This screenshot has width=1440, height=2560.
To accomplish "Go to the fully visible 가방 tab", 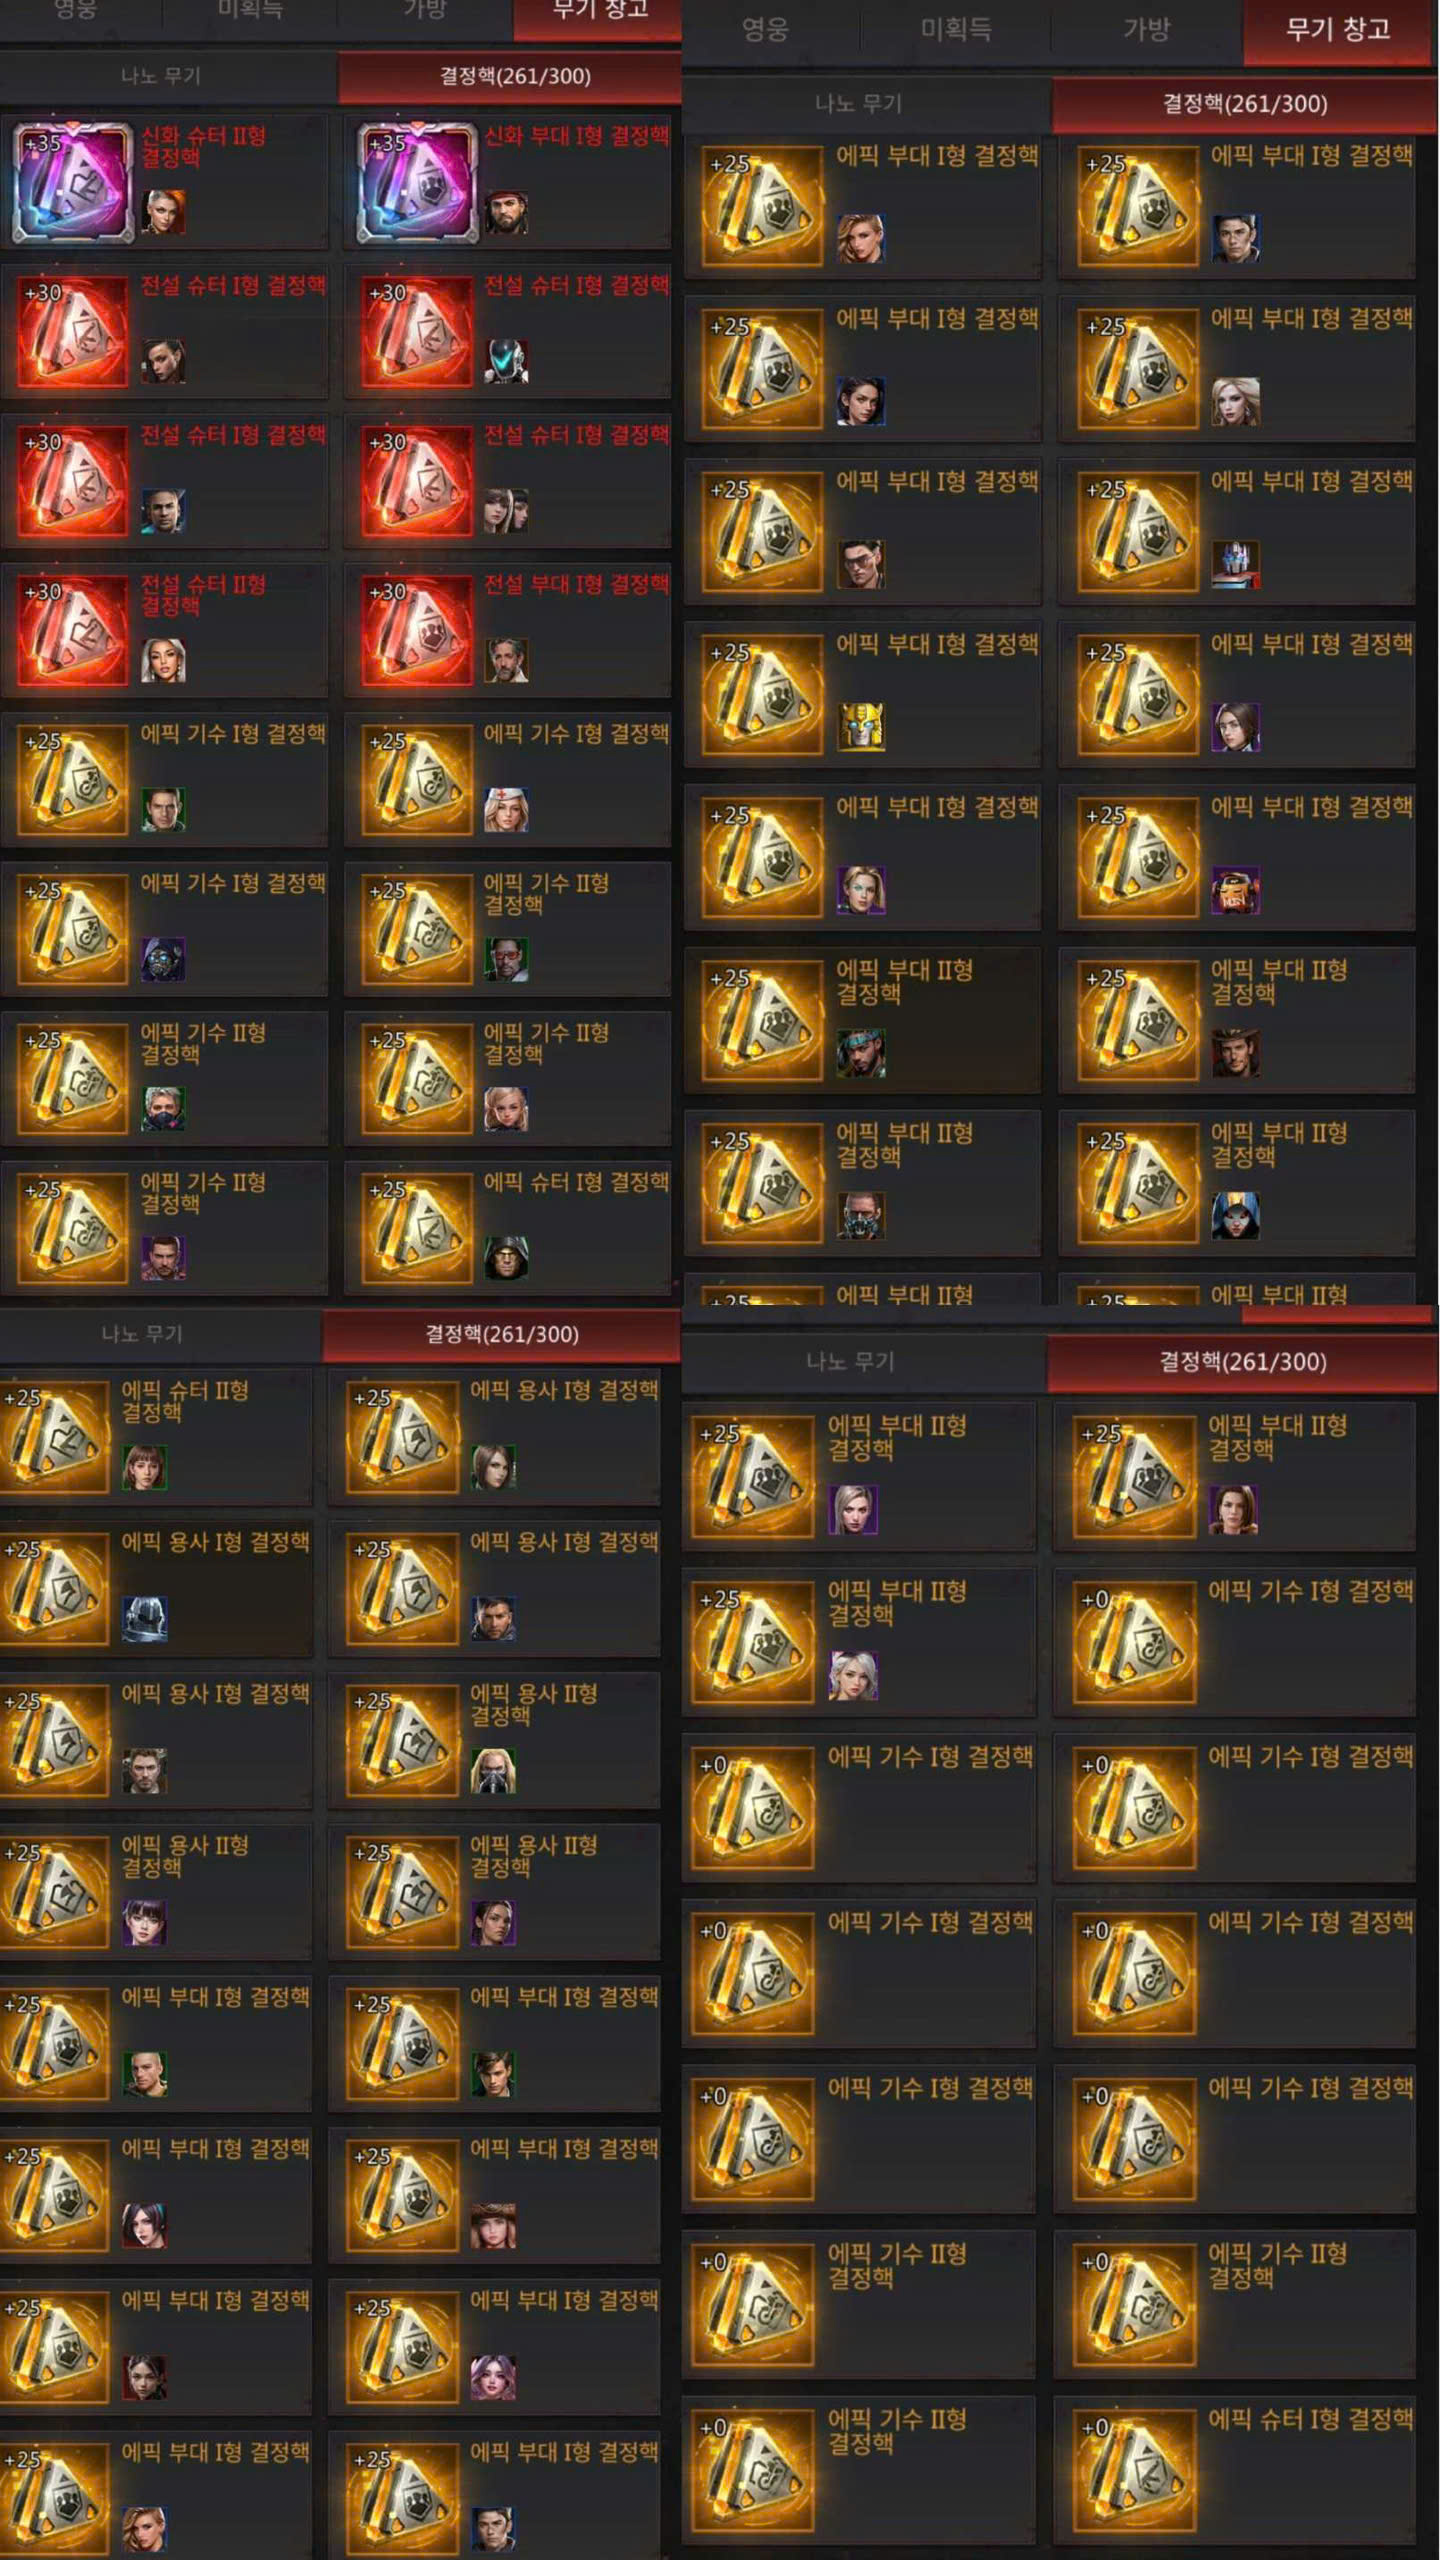I will (1146, 29).
